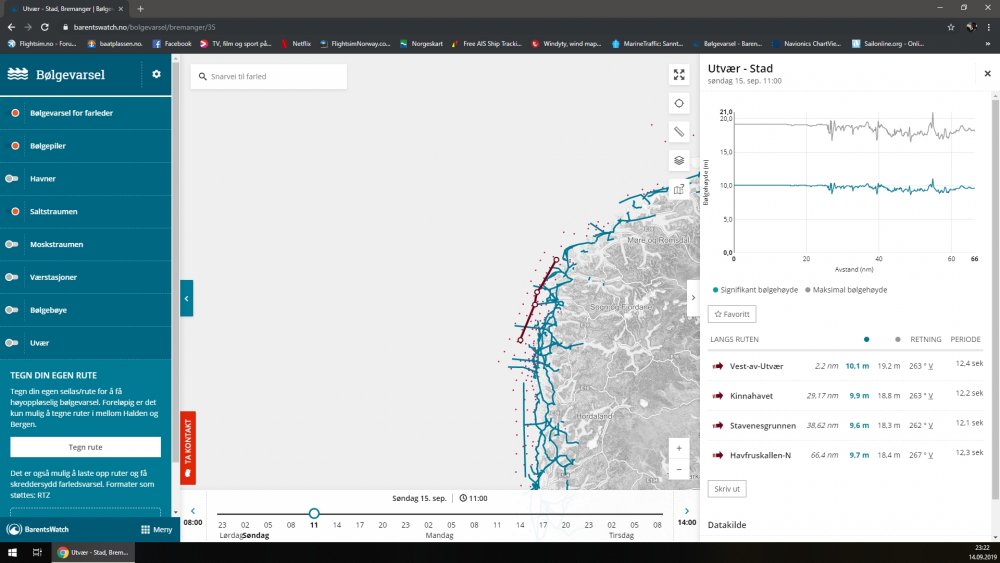Click direction arrow for Vest-av-Utvær
This screenshot has height=563, width=1000.
point(717,366)
